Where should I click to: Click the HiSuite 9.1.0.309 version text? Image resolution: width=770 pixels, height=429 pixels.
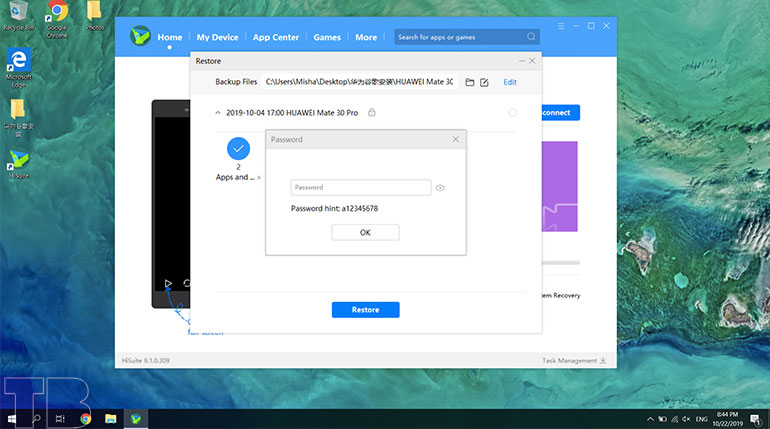pos(145,360)
